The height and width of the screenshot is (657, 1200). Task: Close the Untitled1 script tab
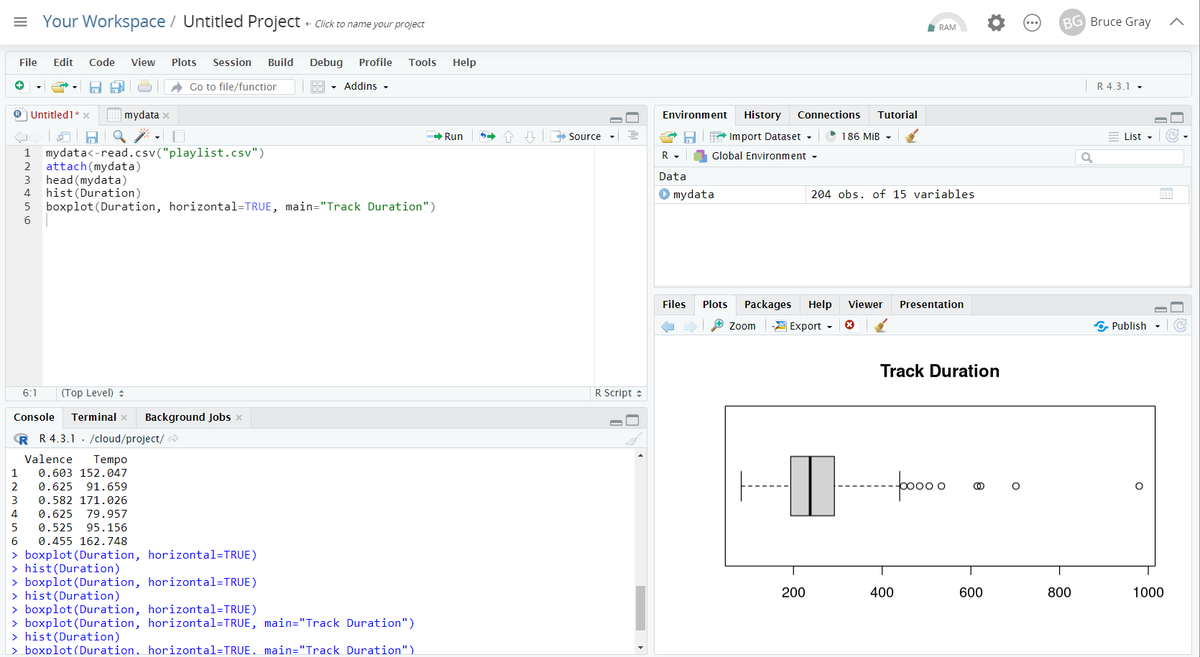point(86,115)
